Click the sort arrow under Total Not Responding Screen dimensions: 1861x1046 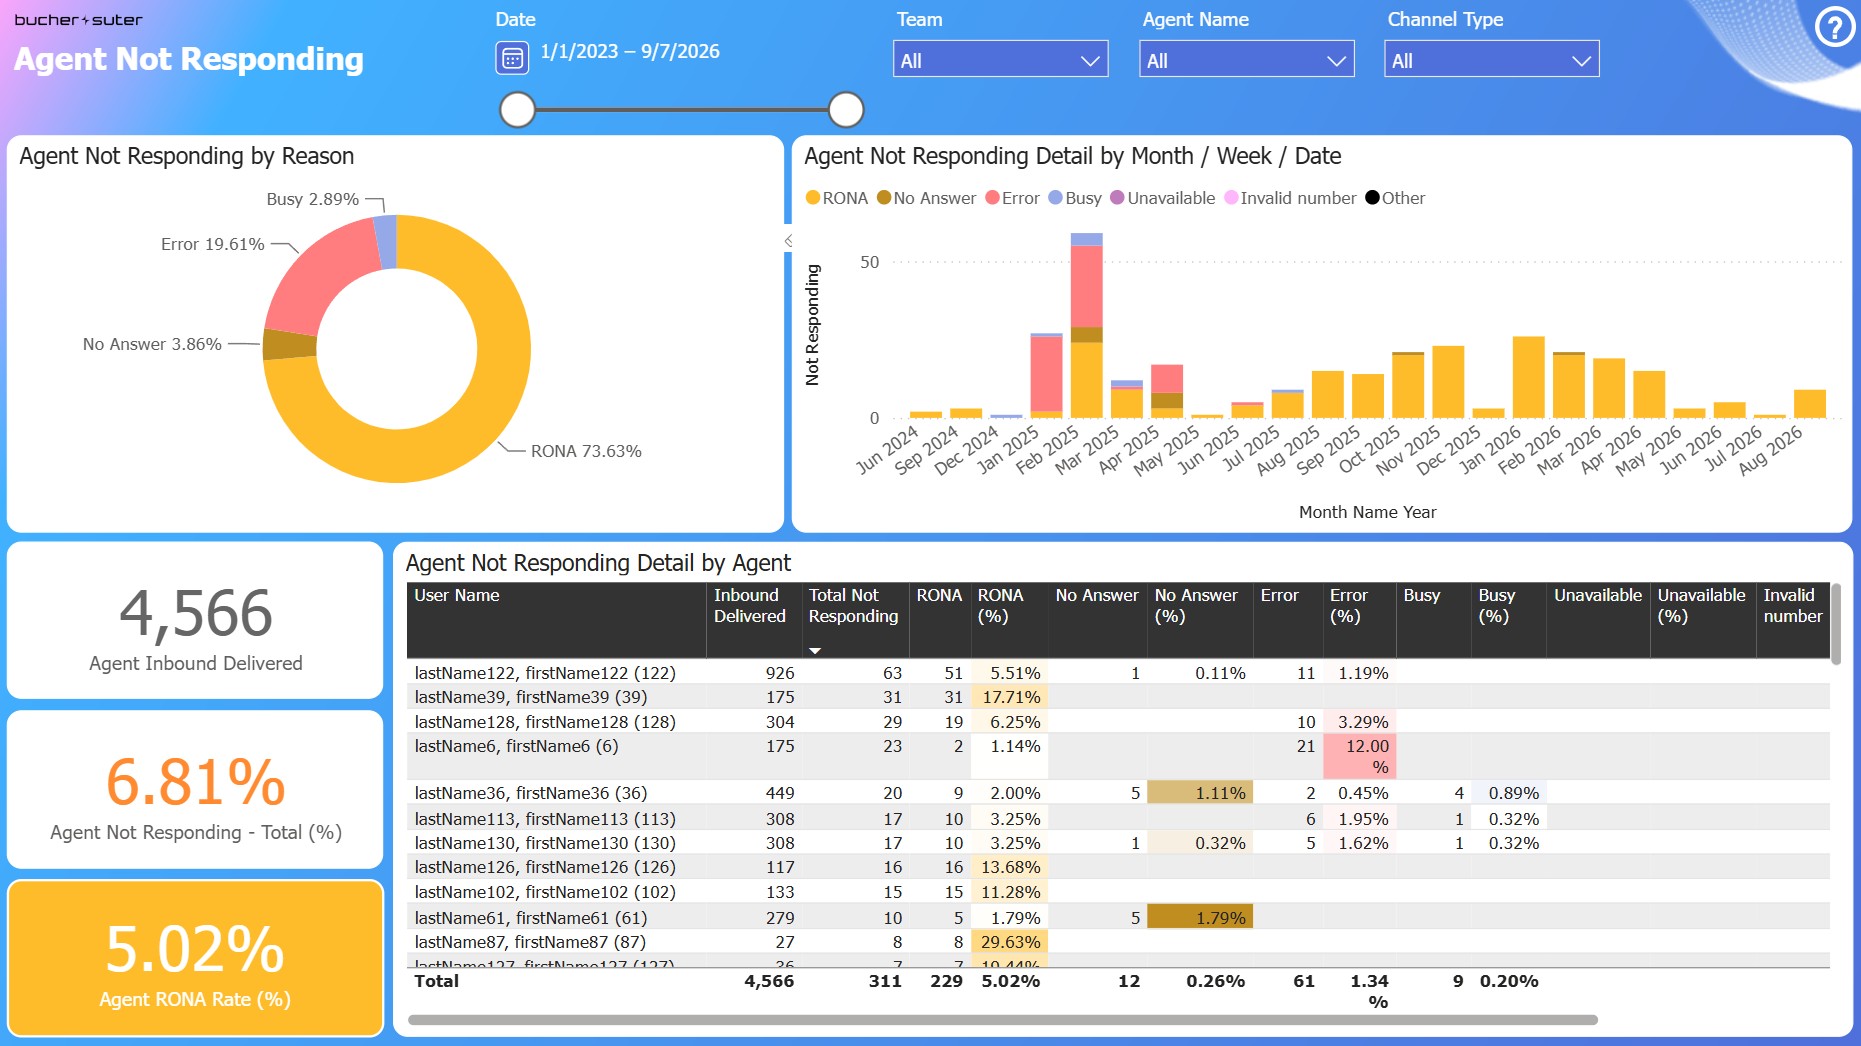pos(815,650)
